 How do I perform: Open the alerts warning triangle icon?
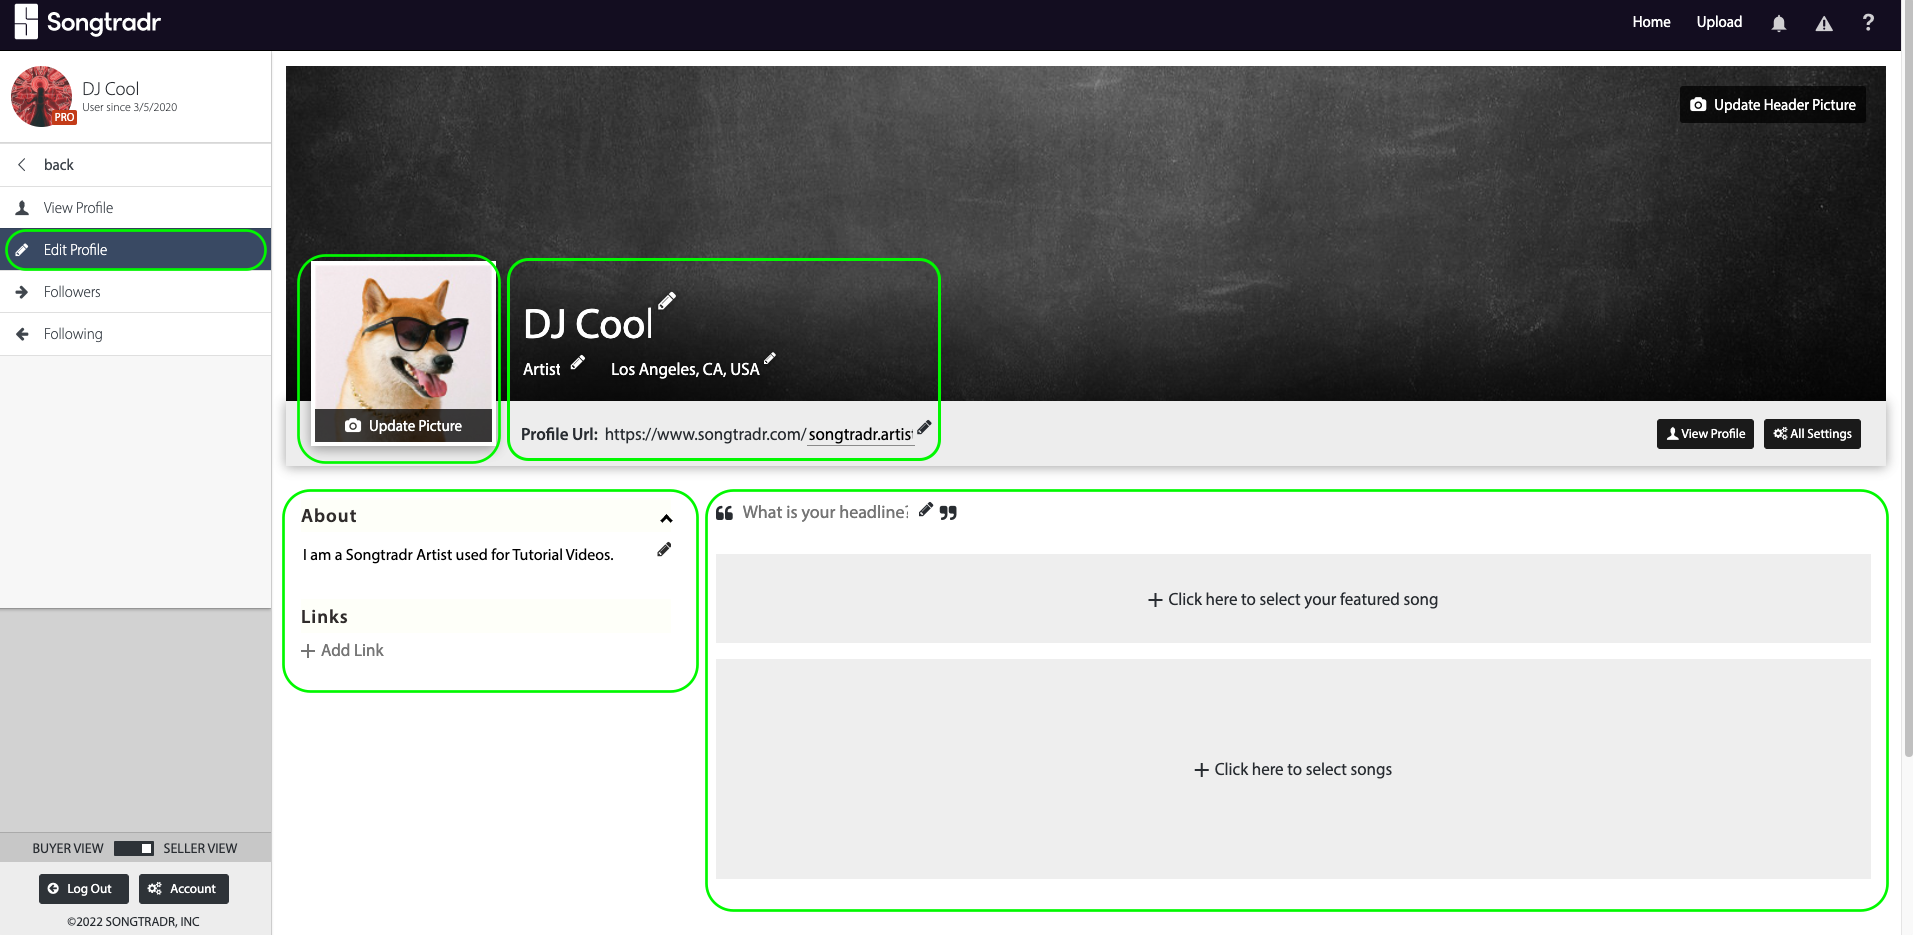pos(1824,23)
